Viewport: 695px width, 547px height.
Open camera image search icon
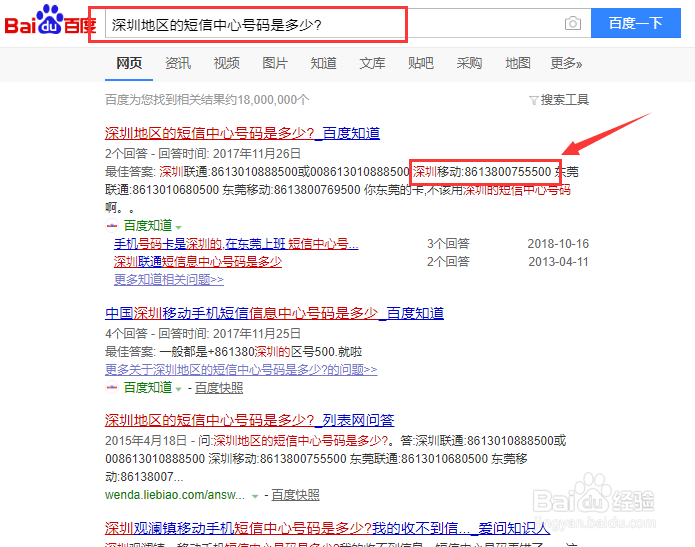coord(573,23)
